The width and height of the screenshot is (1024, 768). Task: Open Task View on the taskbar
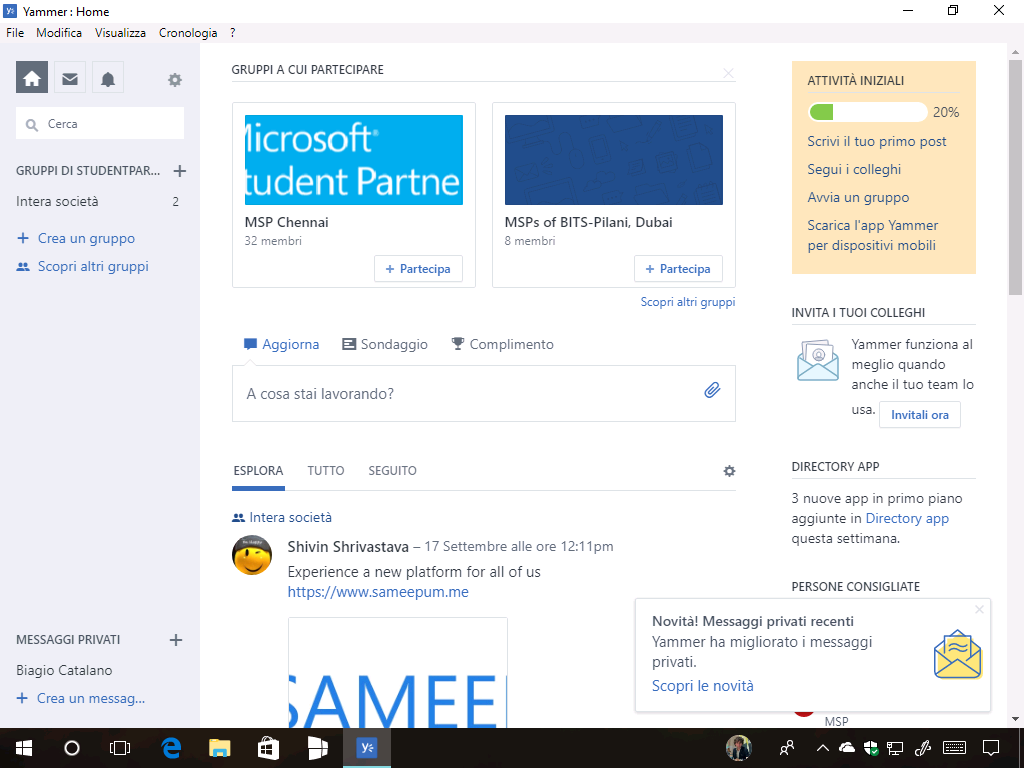point(120,748)
